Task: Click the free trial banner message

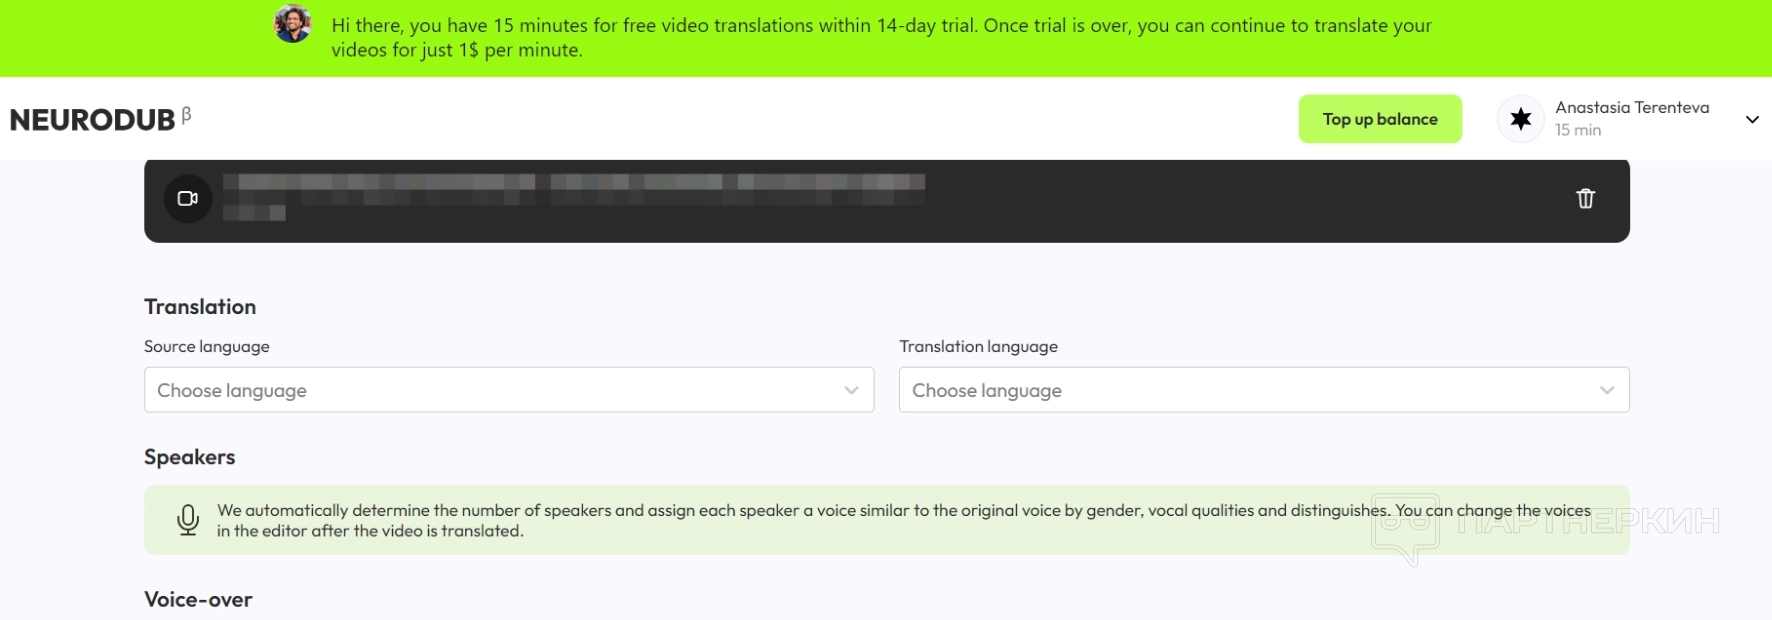Action: pos(881,38)
